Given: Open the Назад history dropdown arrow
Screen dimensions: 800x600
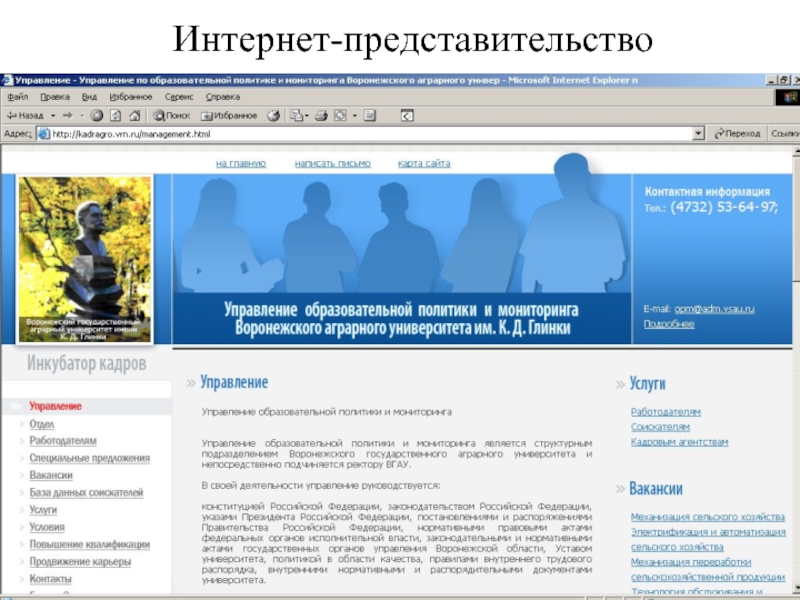Looking at the screenshot, I should (53, 116).
